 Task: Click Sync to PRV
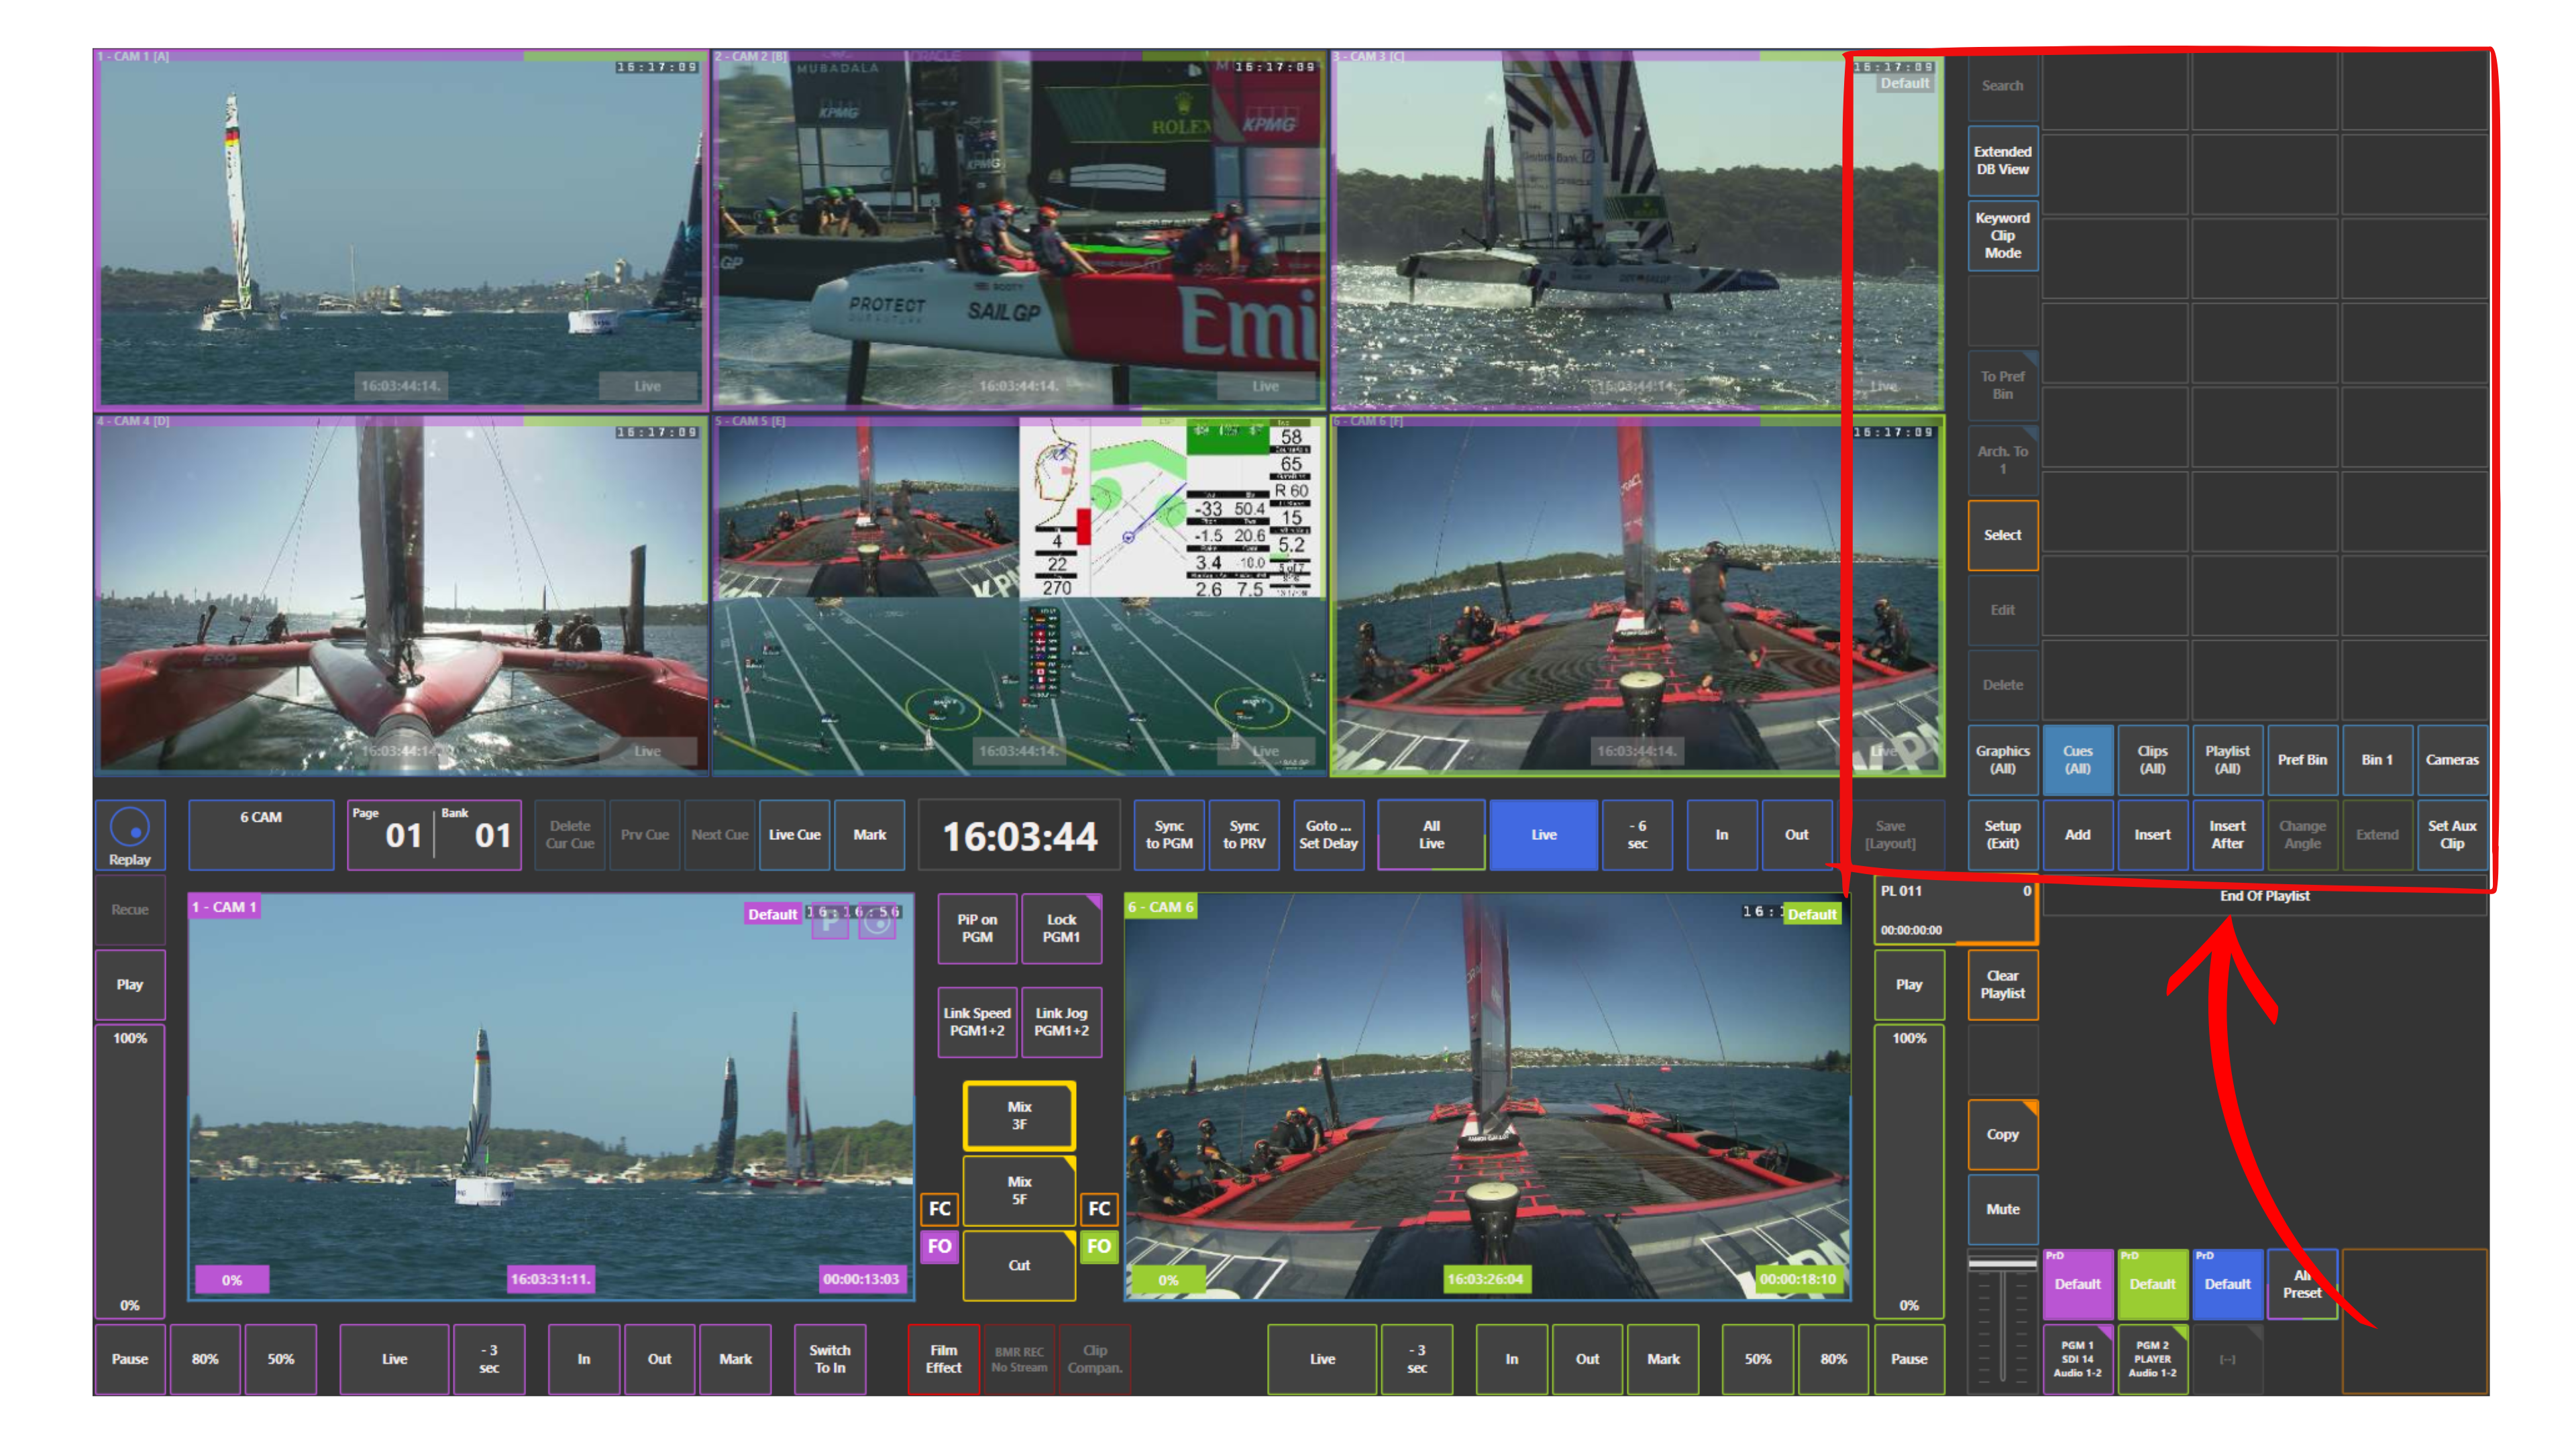(1244, 835)
